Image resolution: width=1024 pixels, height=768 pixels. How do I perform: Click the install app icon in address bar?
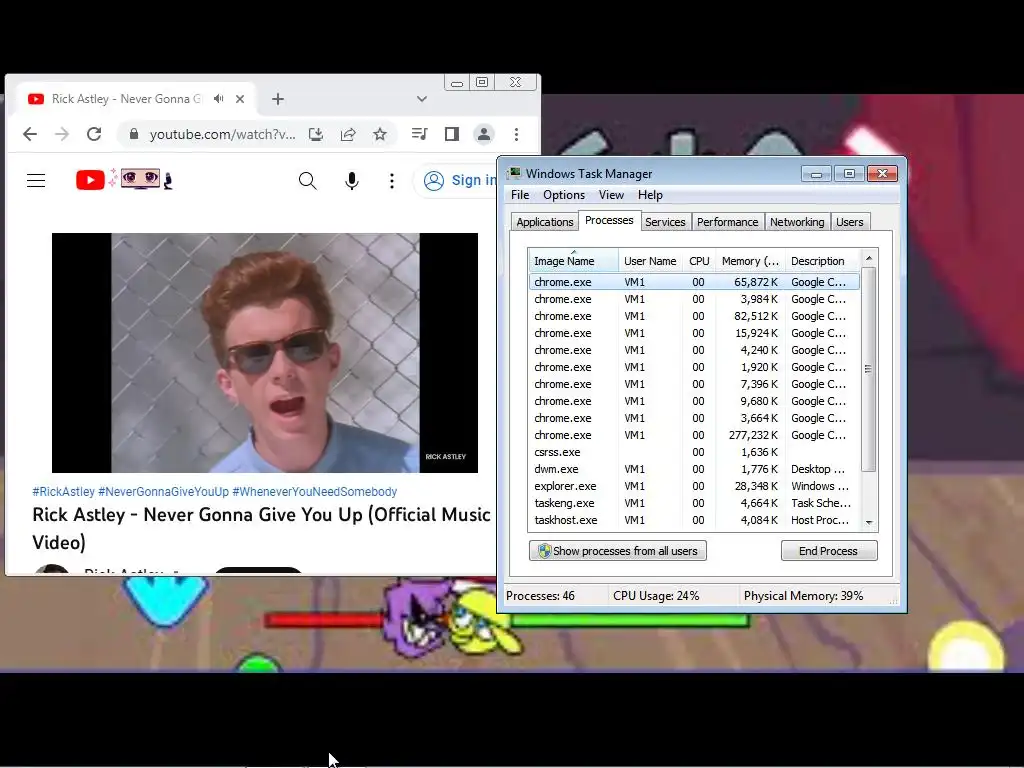point(316,135)
